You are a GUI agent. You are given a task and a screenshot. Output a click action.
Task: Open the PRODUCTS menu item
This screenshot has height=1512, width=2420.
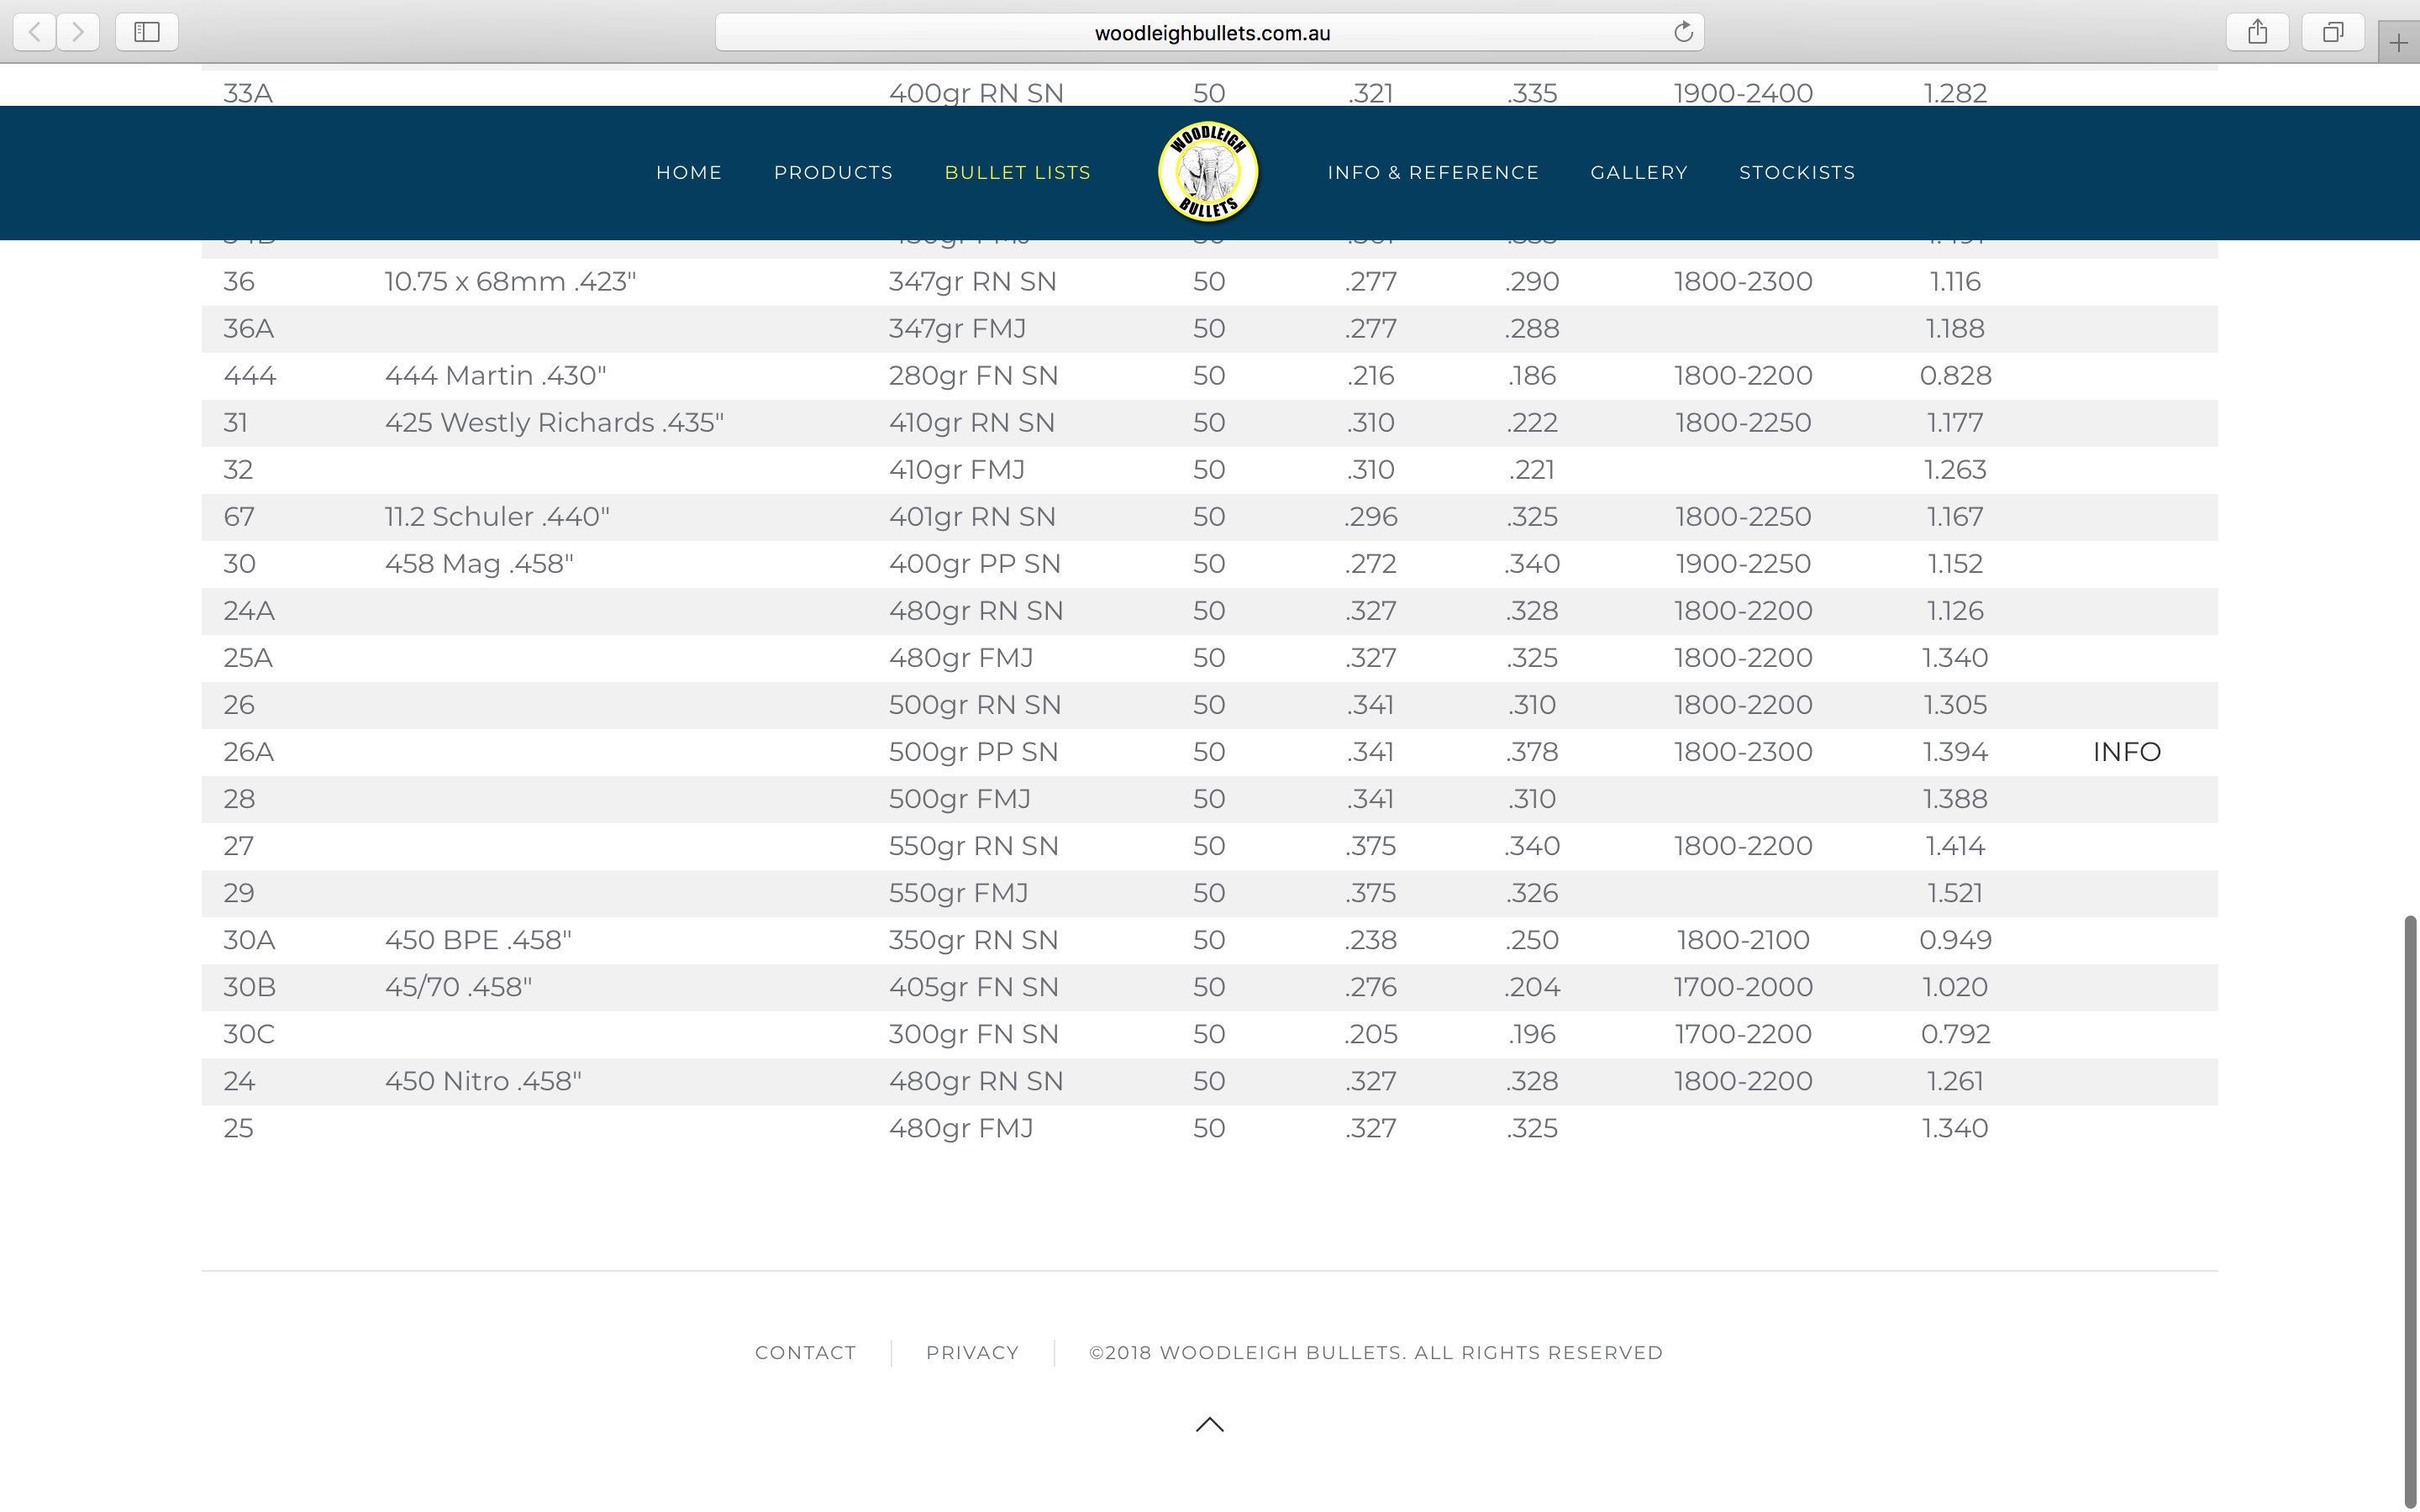pos(833,172)
